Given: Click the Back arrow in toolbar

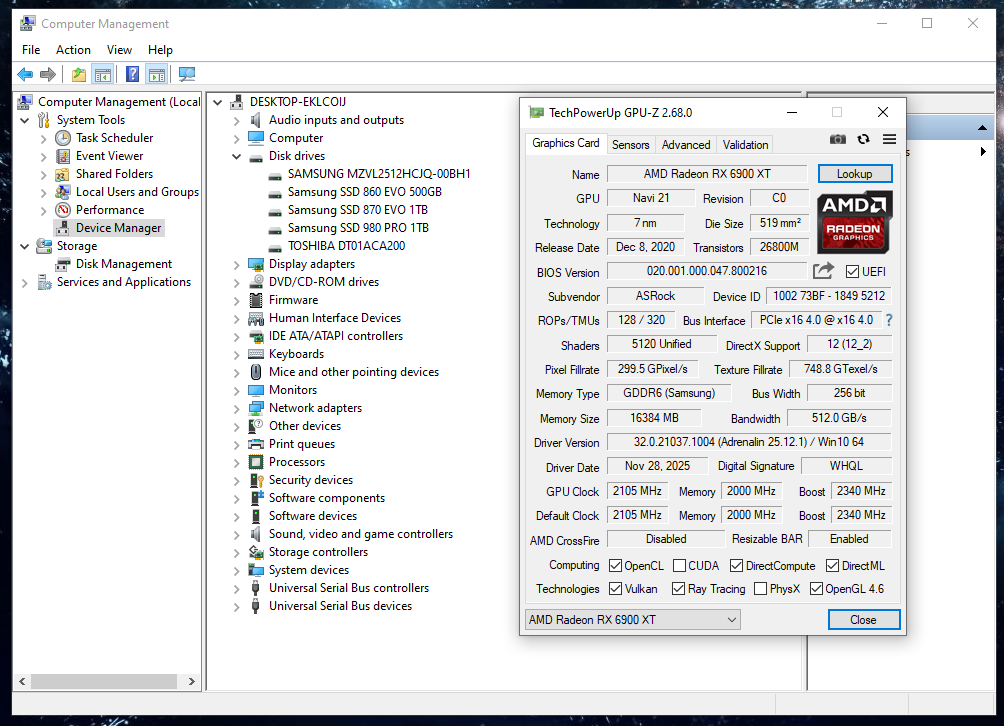Looking at the screenshot, I should pyautogui.click(x=25, y=74).
